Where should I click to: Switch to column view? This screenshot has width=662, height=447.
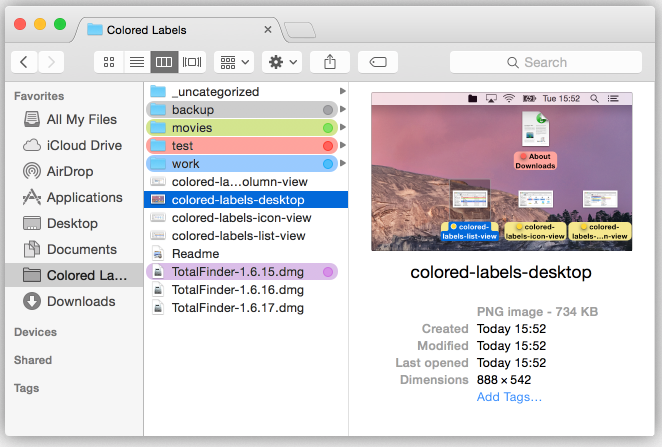click(164, 62)
